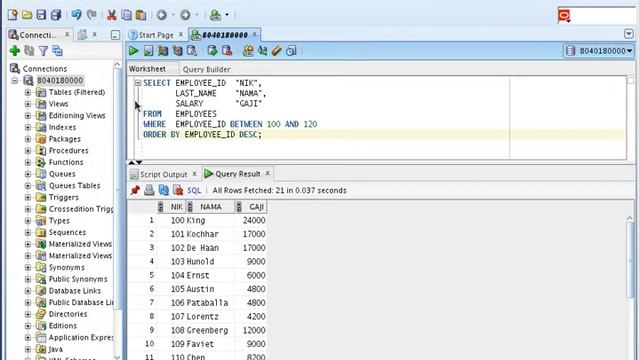Open the tab list dropdown at right
Viewport: 640px width, 360px height.
(x=629, y=34)
